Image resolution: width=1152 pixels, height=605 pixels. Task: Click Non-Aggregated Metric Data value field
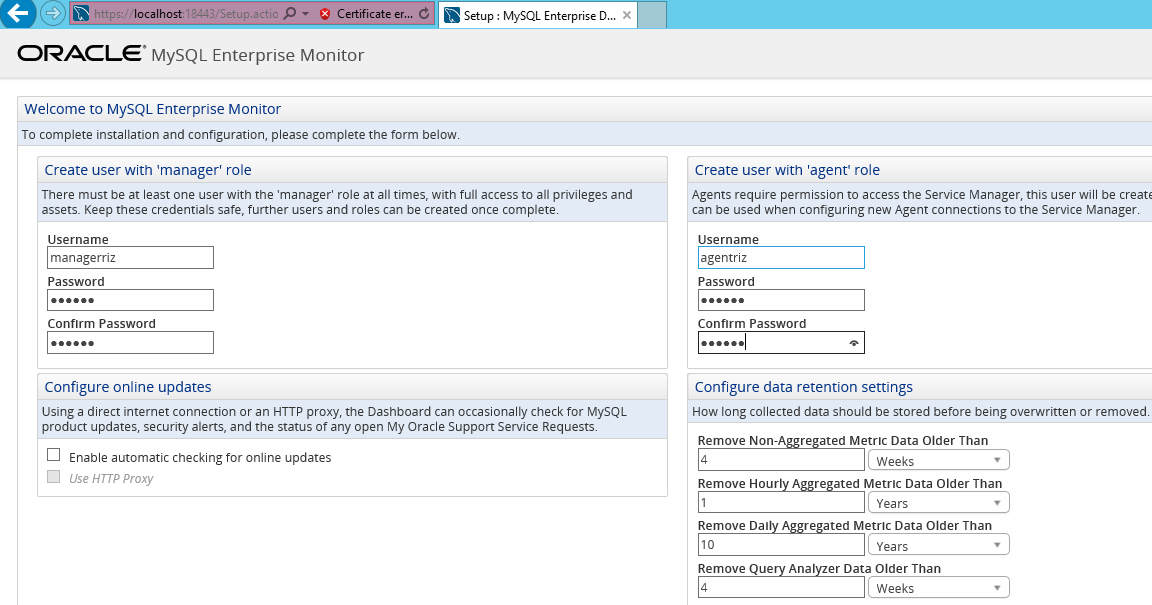781,460
